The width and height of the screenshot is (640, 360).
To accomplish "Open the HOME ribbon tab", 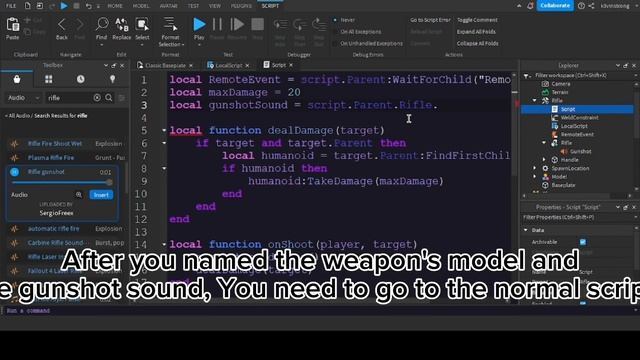I will click(115, 6).
